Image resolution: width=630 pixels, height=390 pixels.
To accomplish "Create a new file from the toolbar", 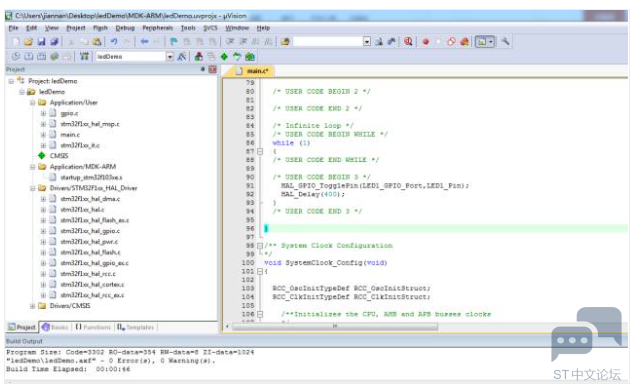I will (x=16, y=42).
